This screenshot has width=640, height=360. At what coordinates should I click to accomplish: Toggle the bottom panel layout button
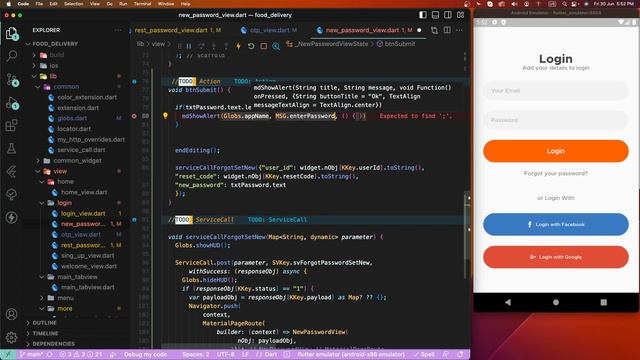(436, 15)
